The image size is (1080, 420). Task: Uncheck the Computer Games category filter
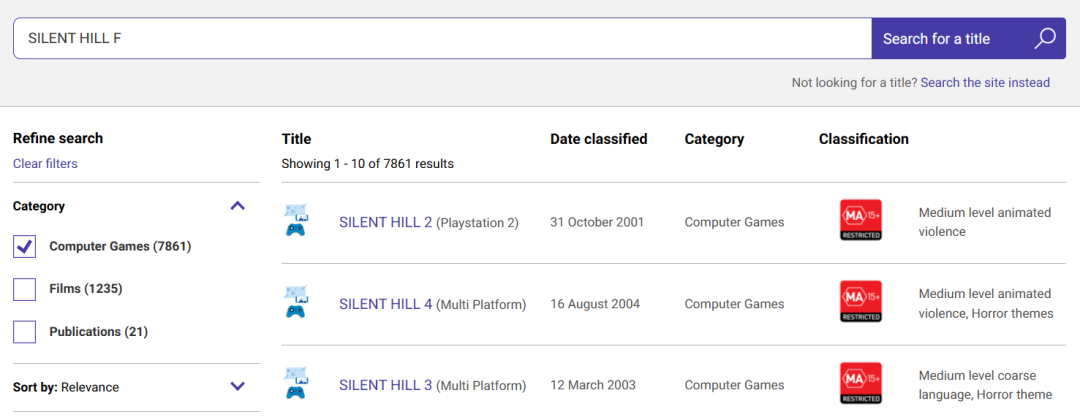point(25,246)
